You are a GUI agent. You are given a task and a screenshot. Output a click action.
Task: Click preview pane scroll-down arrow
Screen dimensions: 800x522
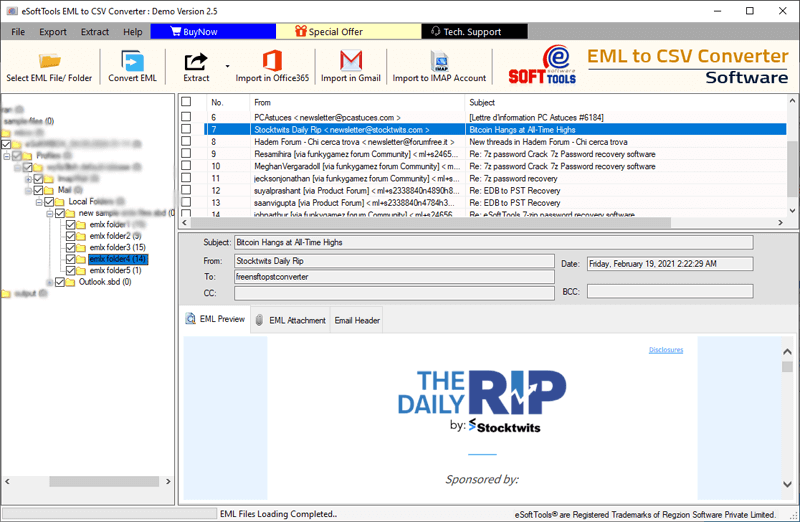[x=787, y=484]
